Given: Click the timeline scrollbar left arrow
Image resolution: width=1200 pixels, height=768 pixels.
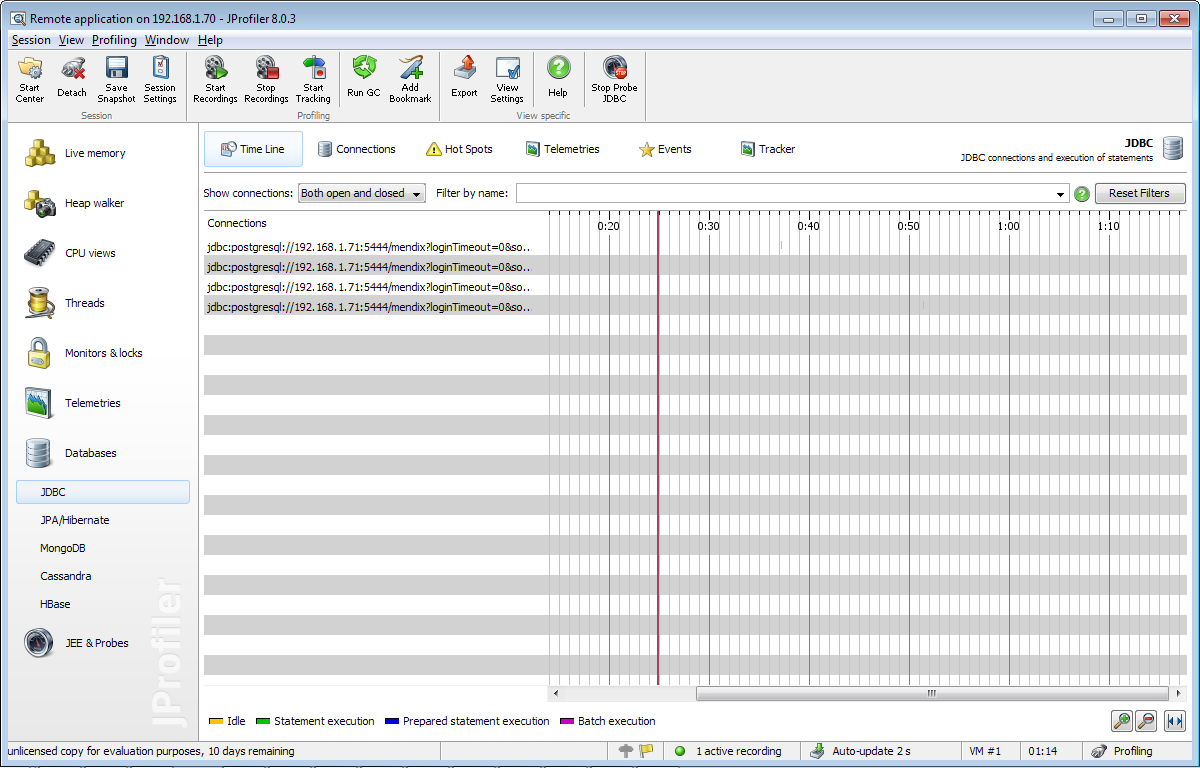Looking at the screenshot, I should click(557, 693).
